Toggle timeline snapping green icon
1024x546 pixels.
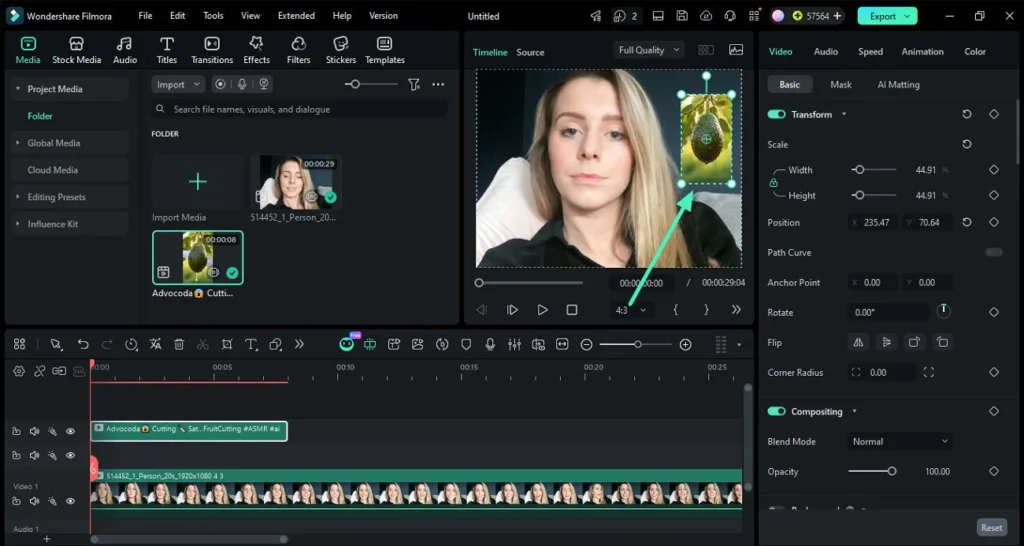370,344
